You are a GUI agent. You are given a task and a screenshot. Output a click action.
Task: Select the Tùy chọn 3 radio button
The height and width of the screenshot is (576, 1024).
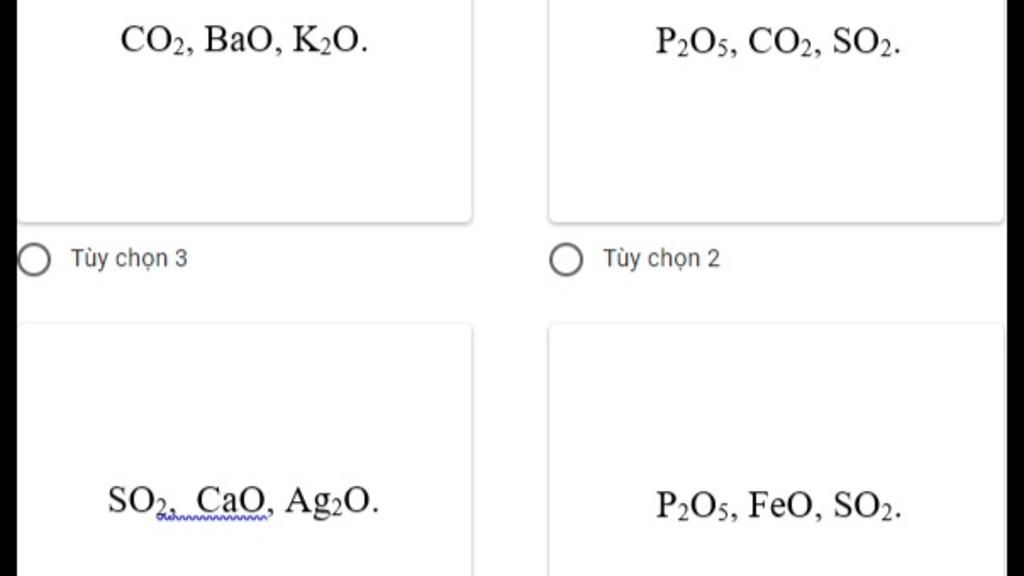click(34, 260)
